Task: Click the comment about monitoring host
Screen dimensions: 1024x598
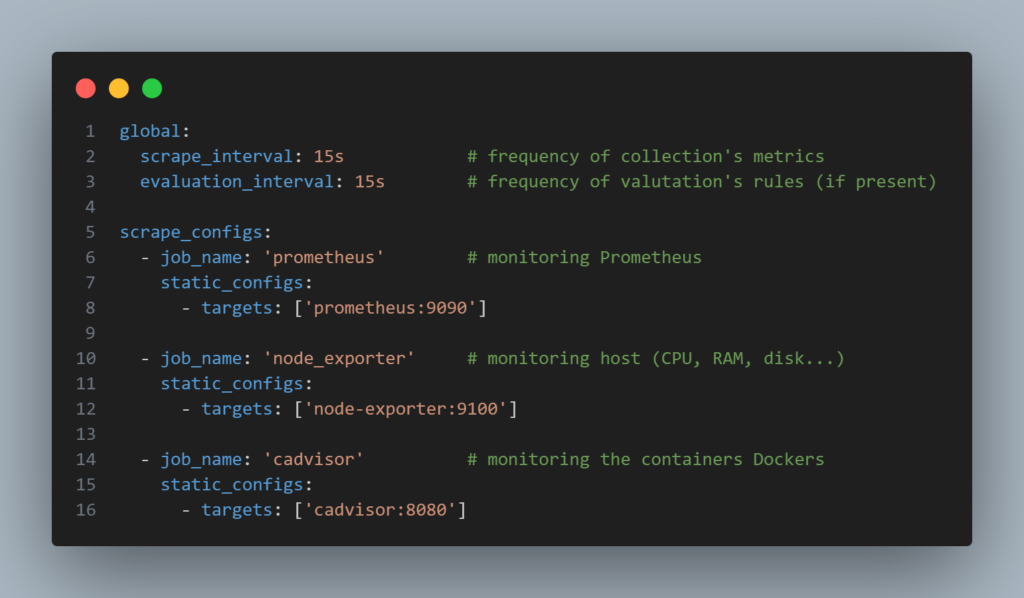Action: click(x=655, y=358)
